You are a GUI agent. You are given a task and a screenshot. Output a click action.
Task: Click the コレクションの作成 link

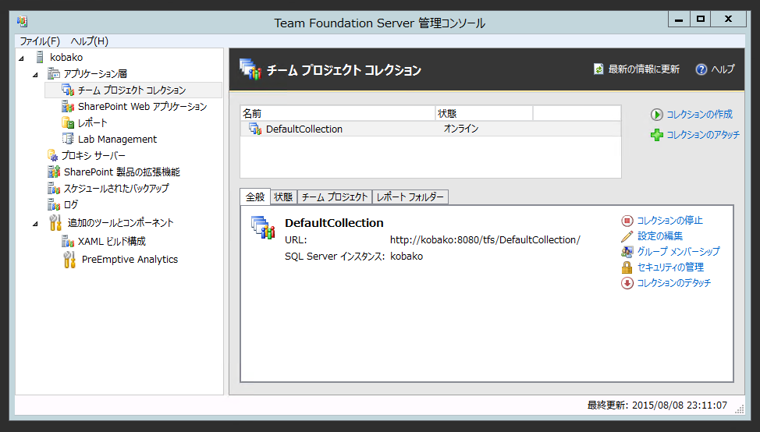699,114
